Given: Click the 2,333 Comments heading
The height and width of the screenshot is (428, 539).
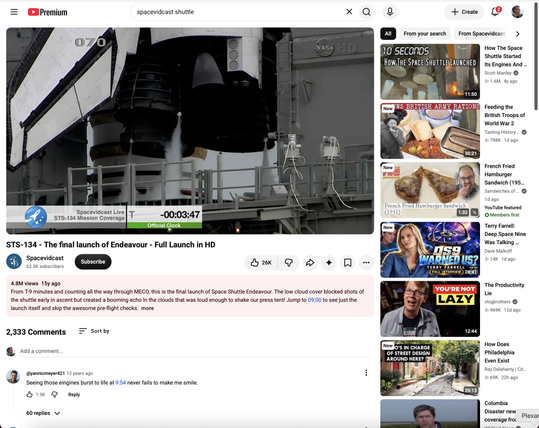Looking at the screenshot, I should pyautogui.click(x=36, y=332).
